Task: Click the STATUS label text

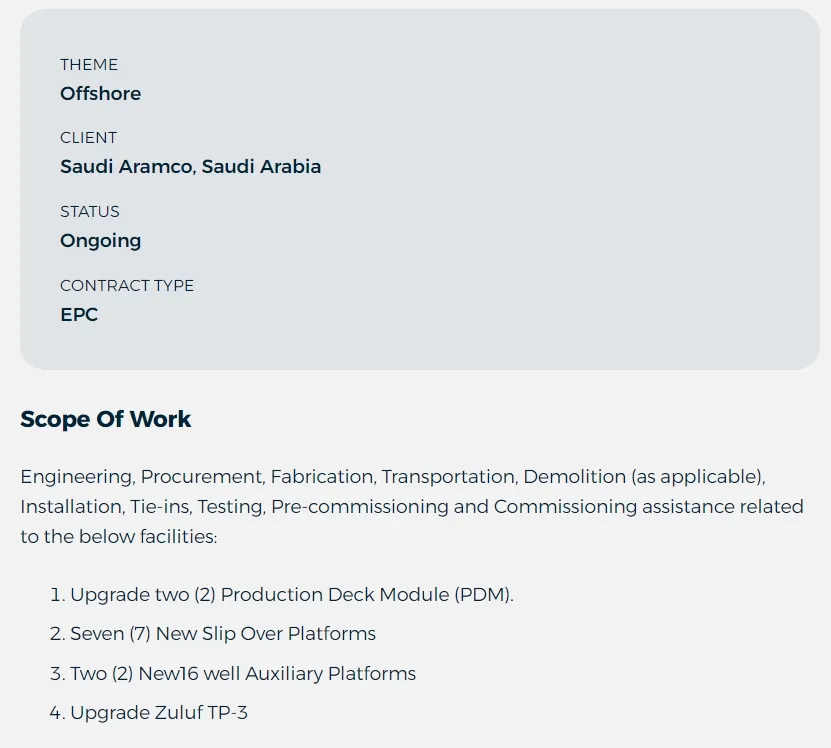Action: (x=90, y=212)
